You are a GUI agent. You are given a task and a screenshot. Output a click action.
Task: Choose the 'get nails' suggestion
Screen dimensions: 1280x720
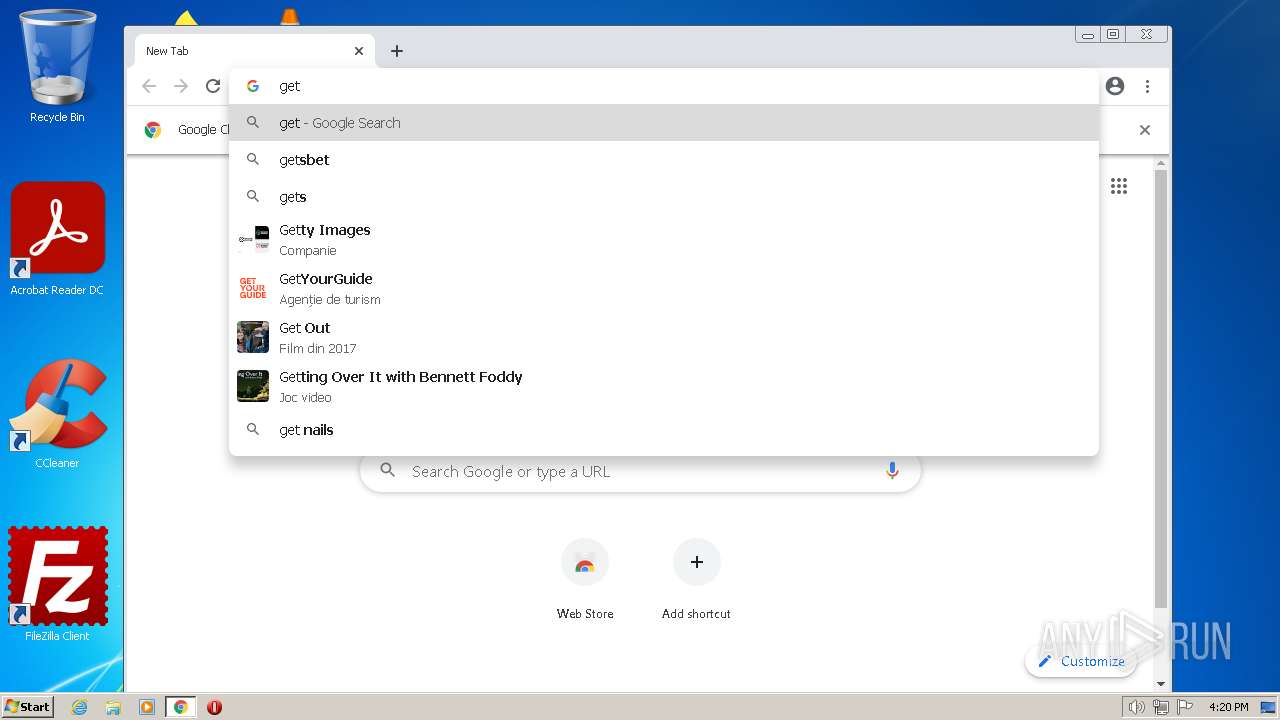(x=664, y=430)
